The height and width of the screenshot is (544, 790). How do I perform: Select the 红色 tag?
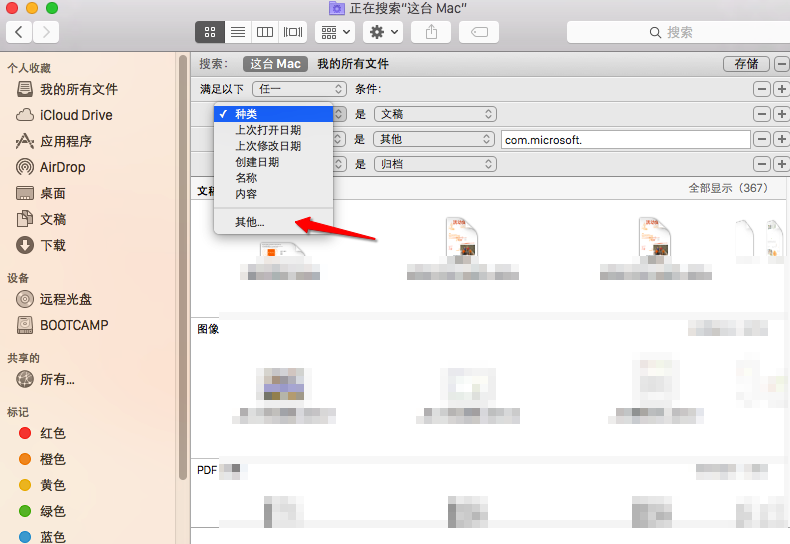[42, 433]
